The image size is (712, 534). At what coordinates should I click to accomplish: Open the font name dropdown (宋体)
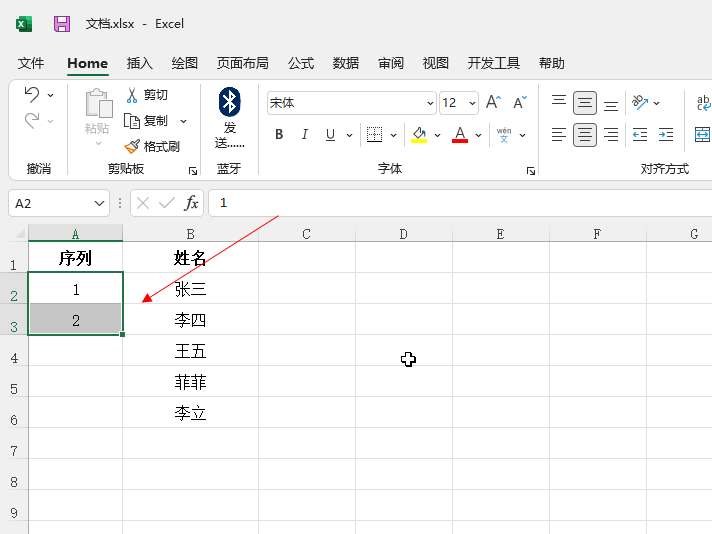coord(430,103)
